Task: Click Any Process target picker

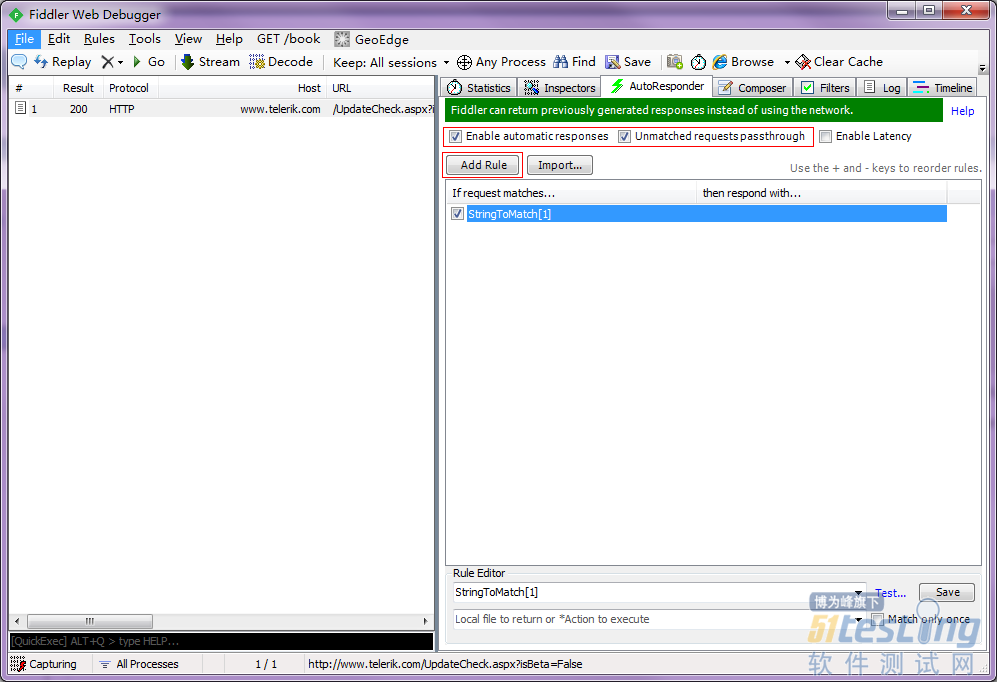Action: 501,62
